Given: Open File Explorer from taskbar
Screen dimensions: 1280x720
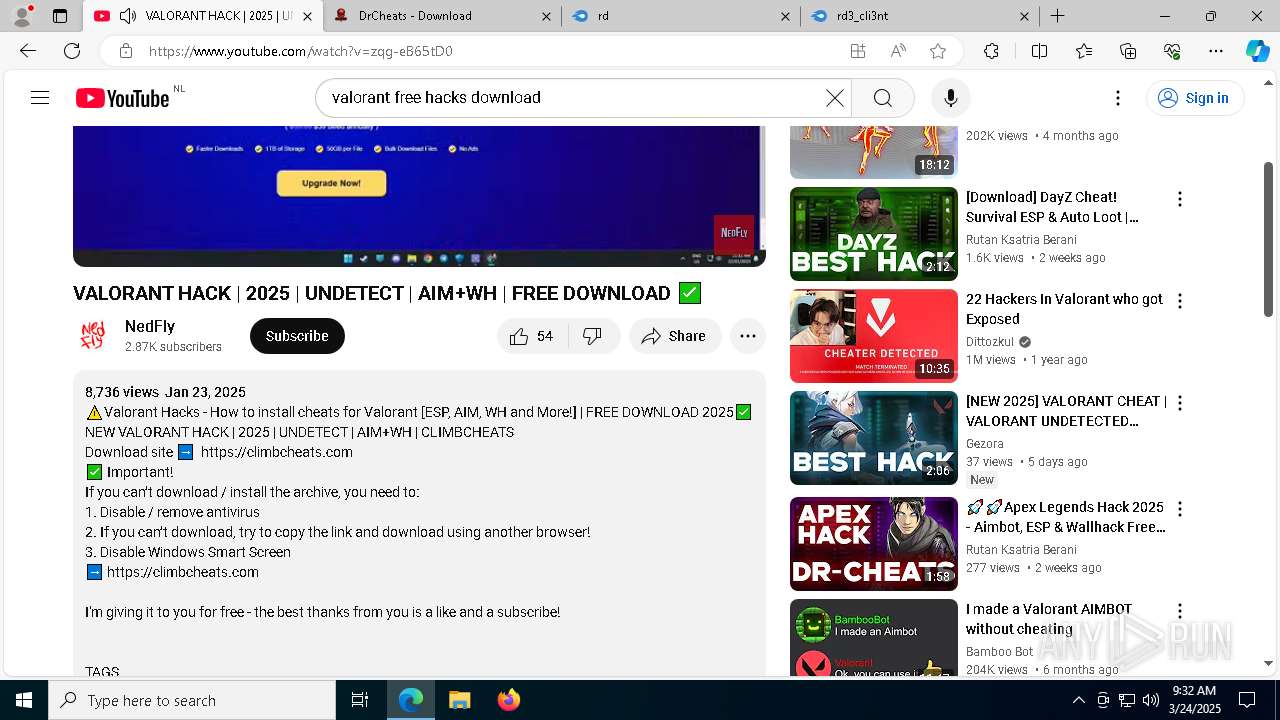Looking at the screenshot, I should (x=459, y=700).
